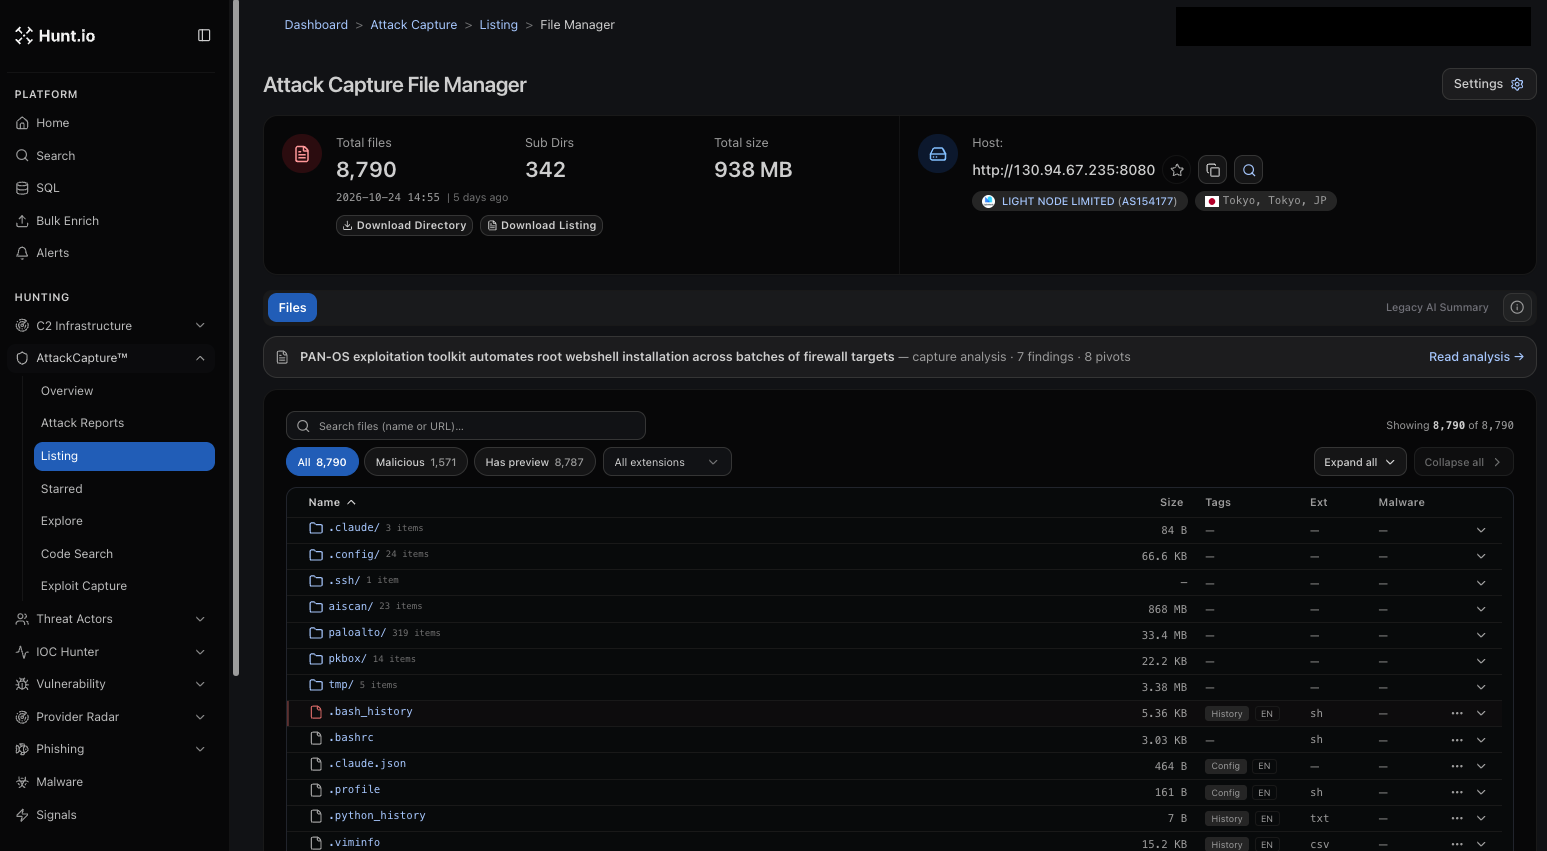Switch to the Files tab
Viewport: 1547px width, 851px height.
tap(292, 308)
